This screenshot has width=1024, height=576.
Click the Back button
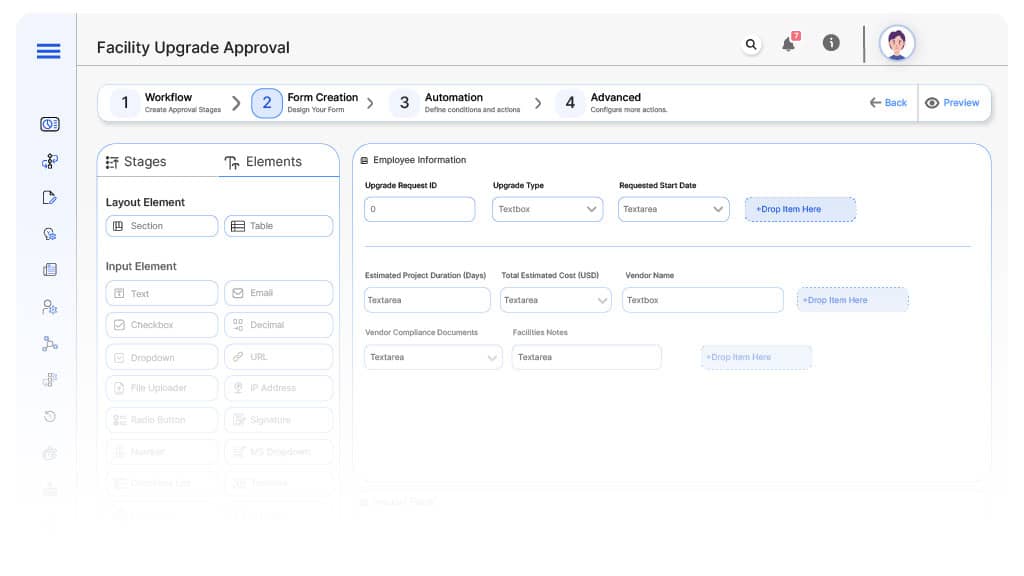coord(888,103)
